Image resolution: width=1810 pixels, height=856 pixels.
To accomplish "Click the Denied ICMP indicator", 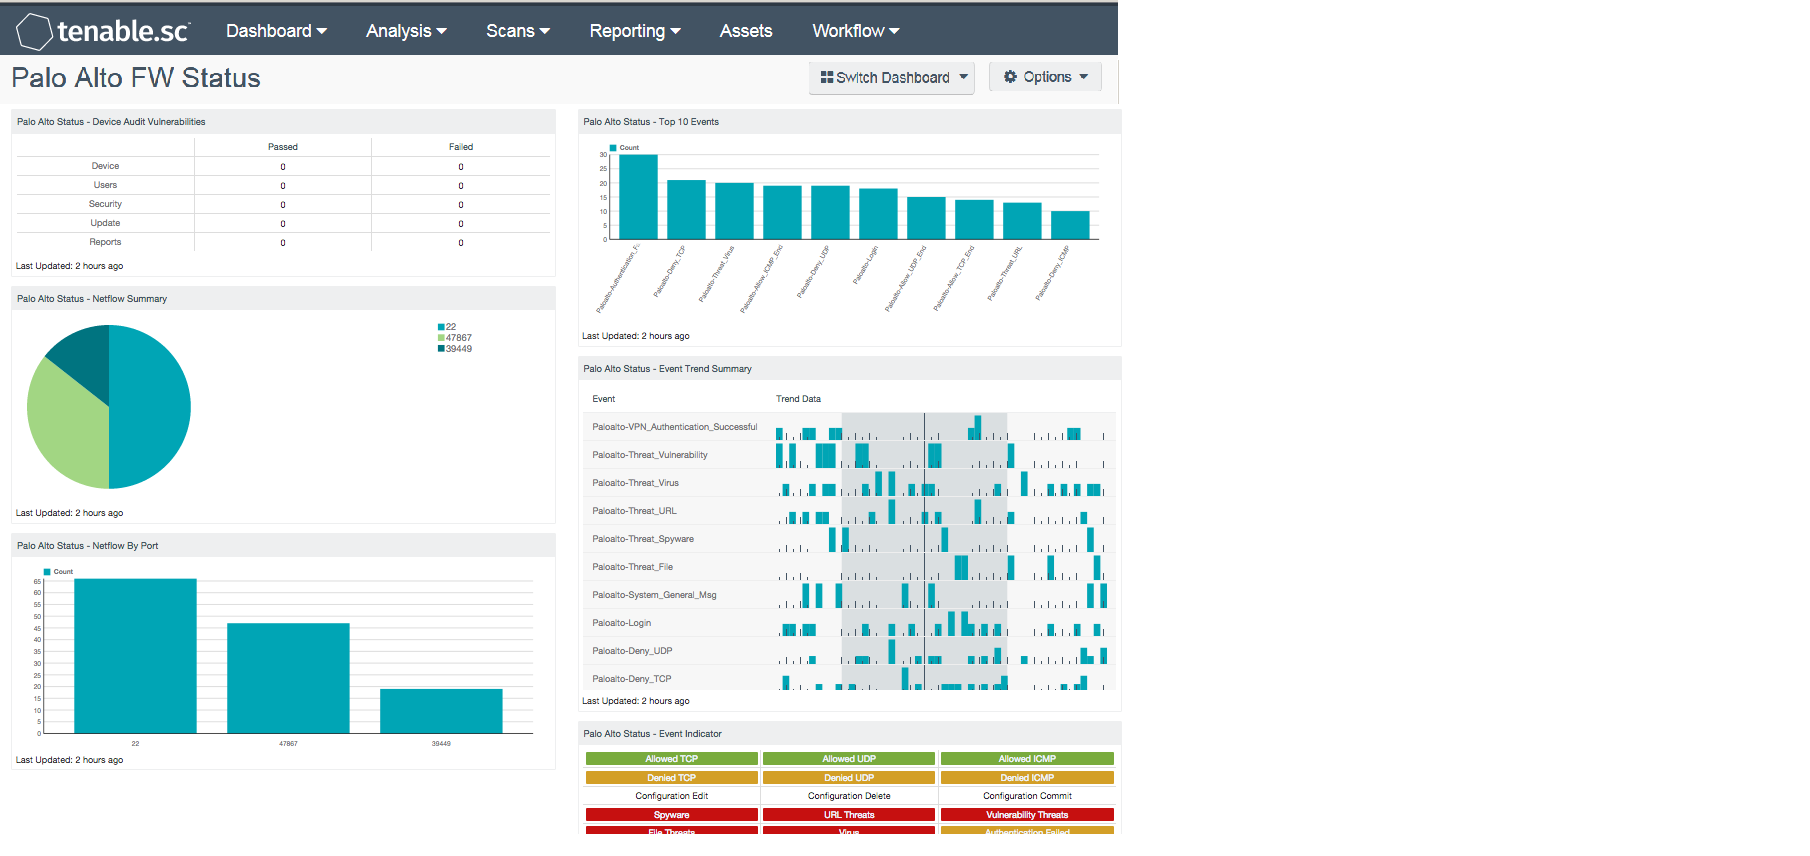I will click(x=1027, y=778).
